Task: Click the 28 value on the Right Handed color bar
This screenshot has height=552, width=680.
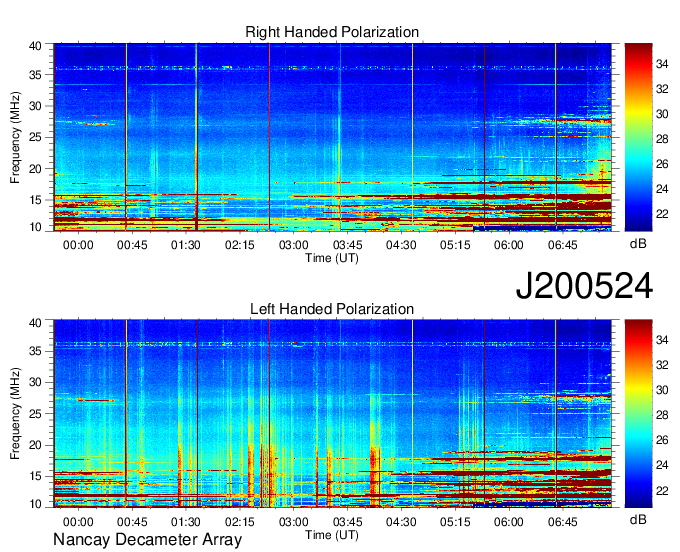Action: coord(662,139)
